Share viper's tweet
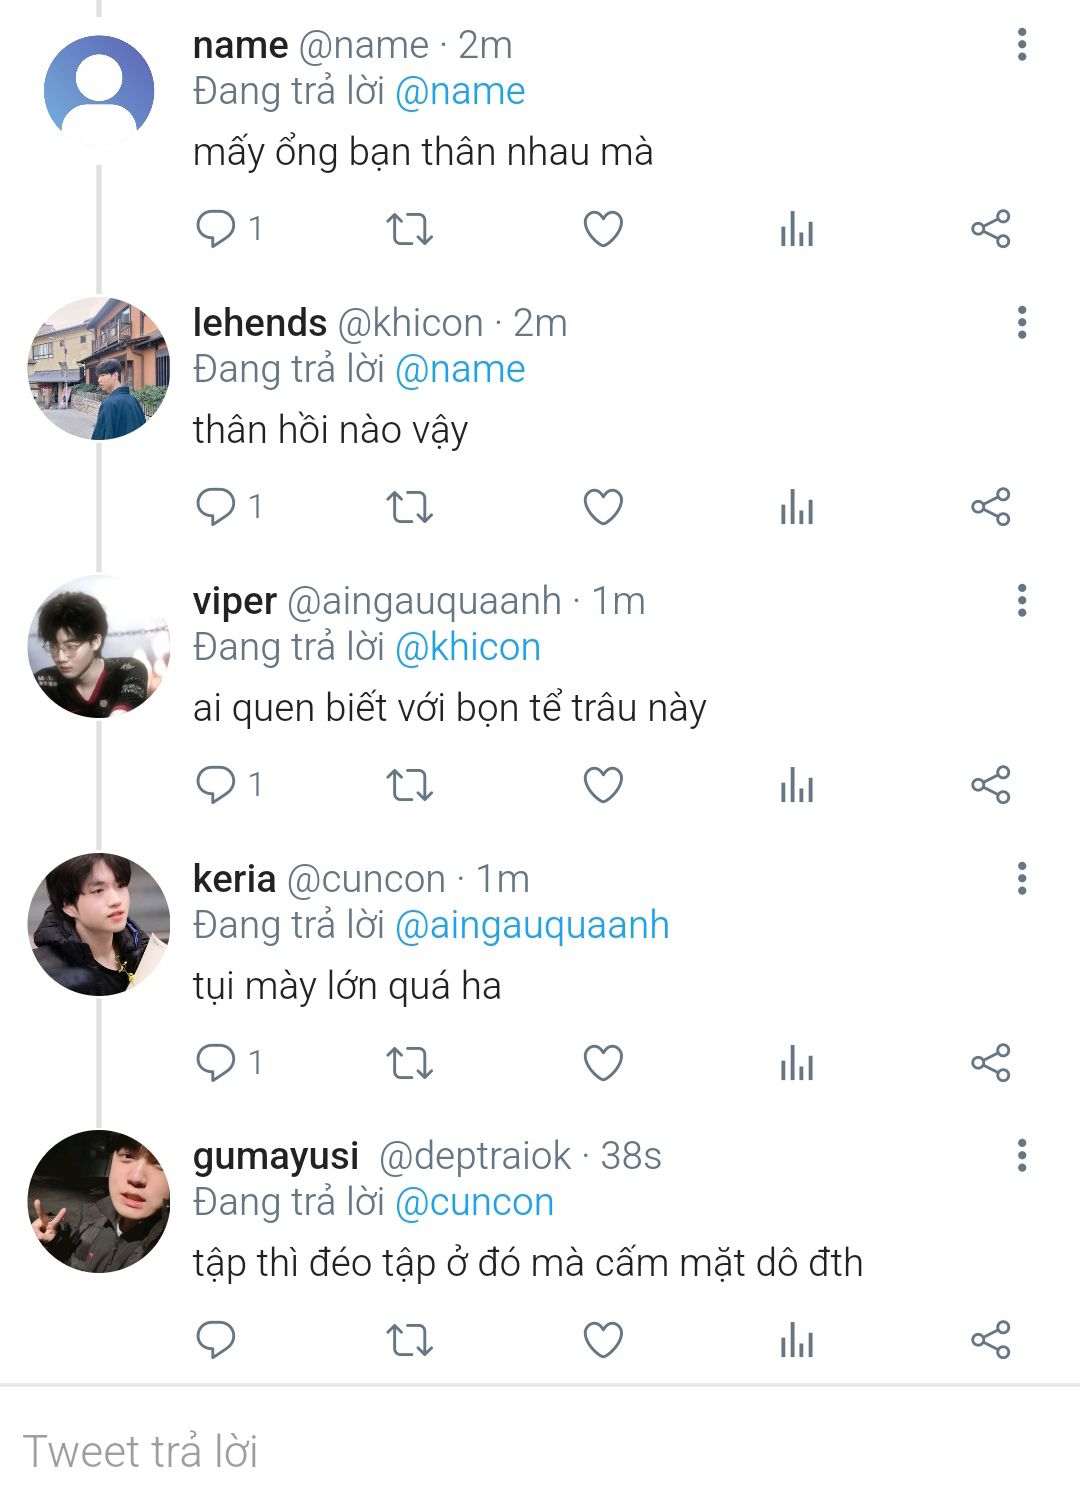Screen dimensions: 1080x1508 (990, 785)
